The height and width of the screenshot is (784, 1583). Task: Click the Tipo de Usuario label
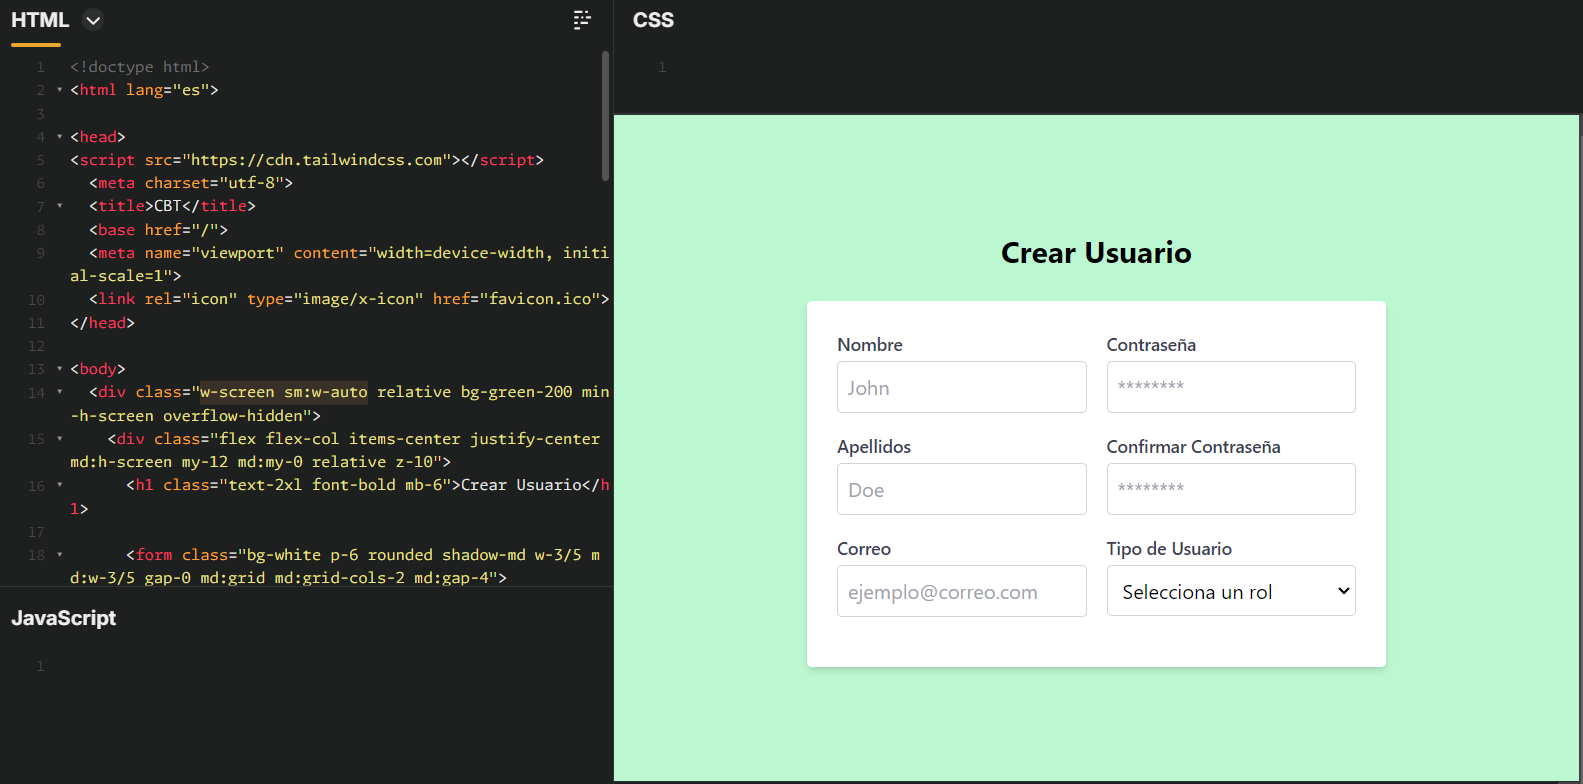(x=1169, y=549)
